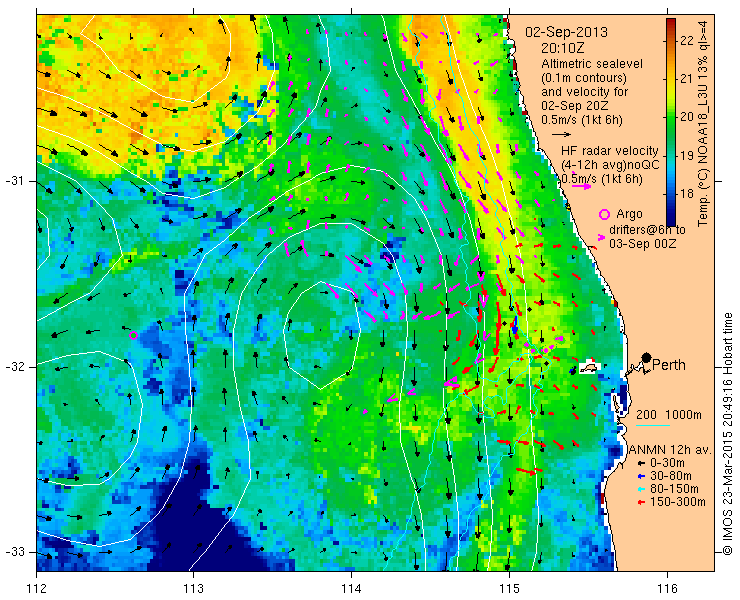The height and width of the screenshot is (600, 740).
Task: Click the latitude axis label -32
Action: click(x=14, y=367)
